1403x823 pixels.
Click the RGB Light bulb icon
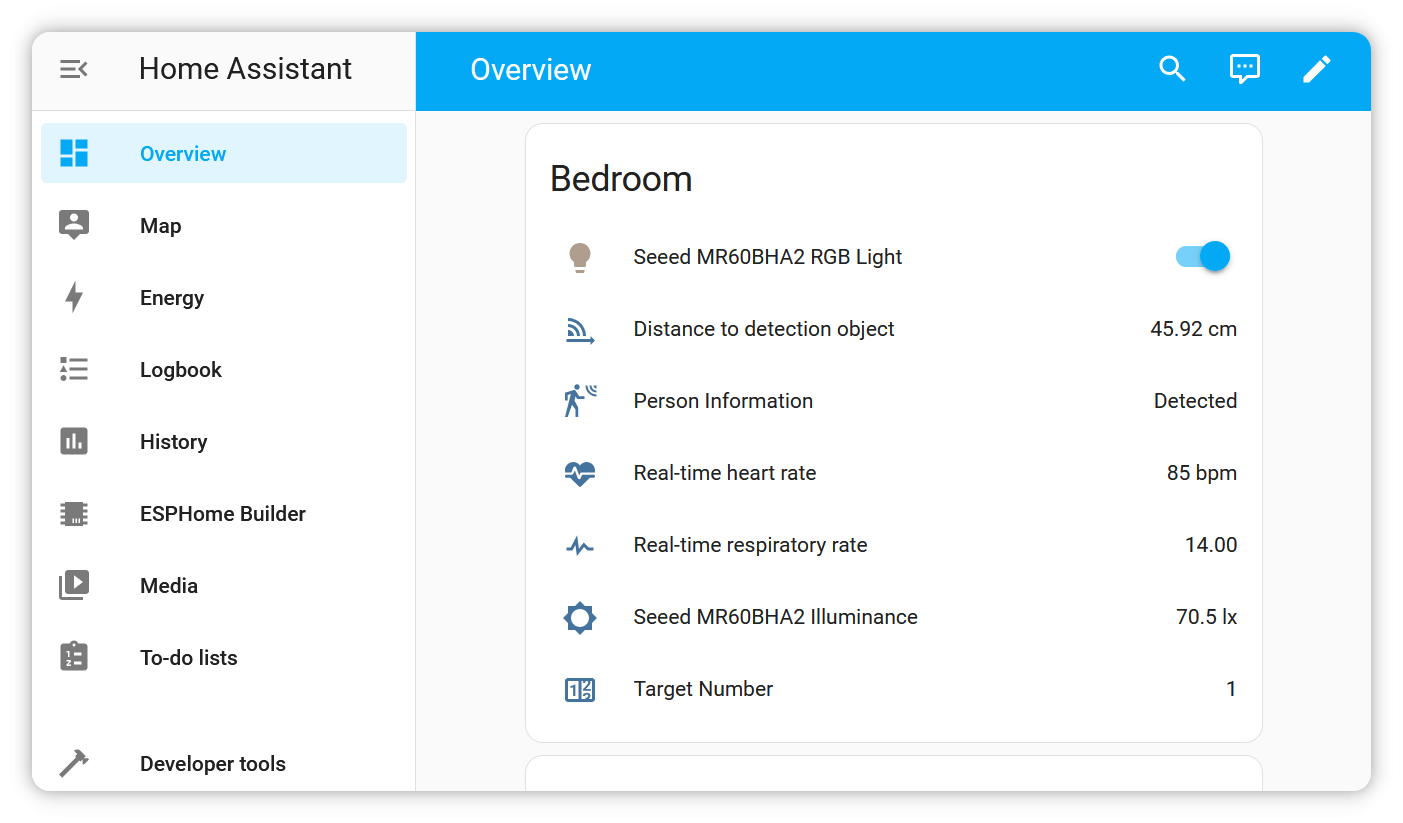point(580,257)
